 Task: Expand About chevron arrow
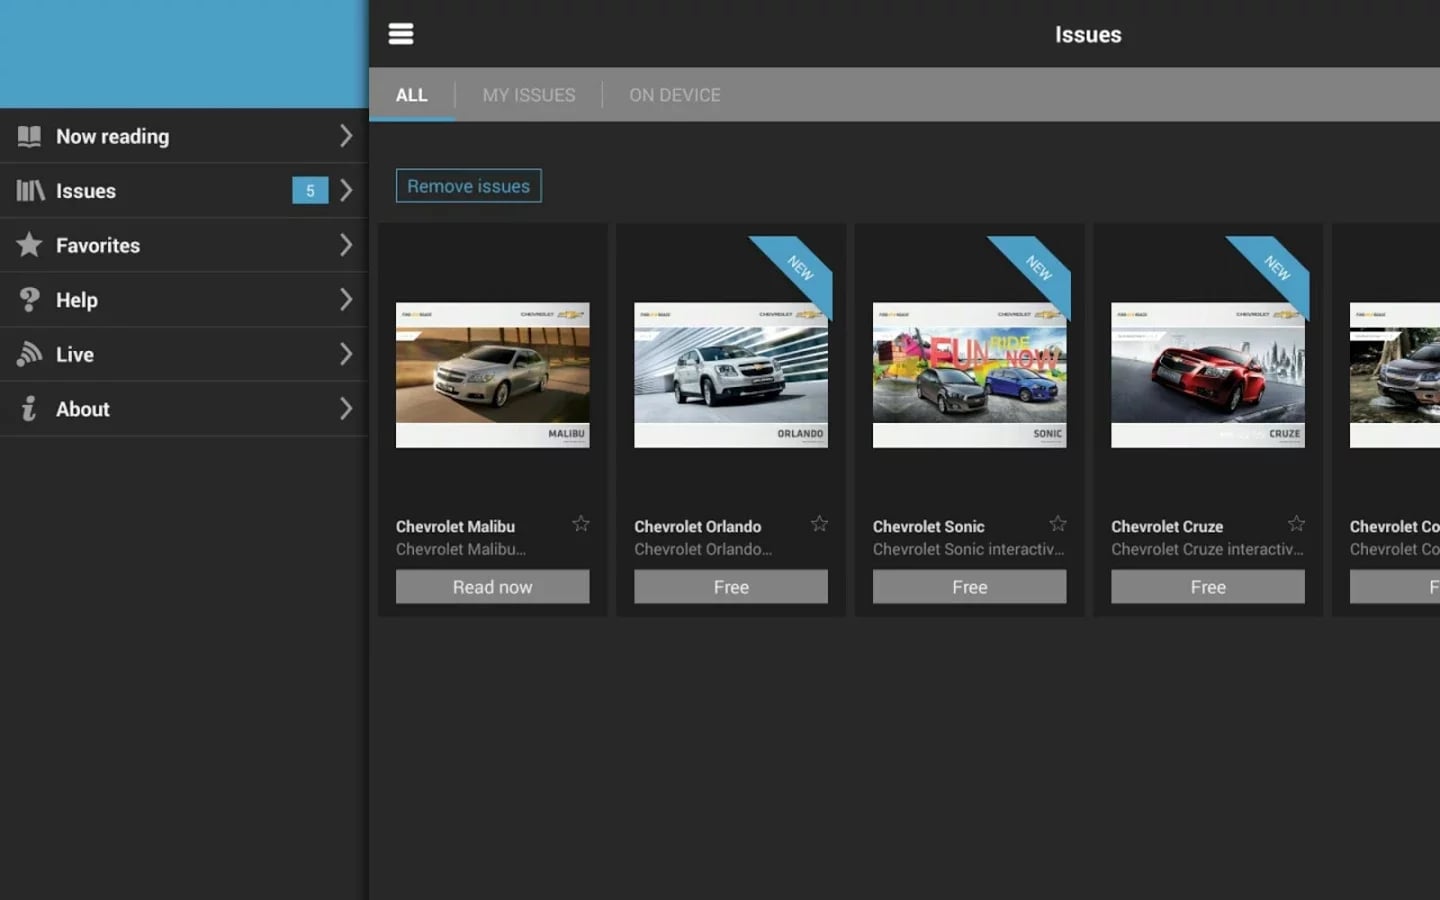coord(346,408)
